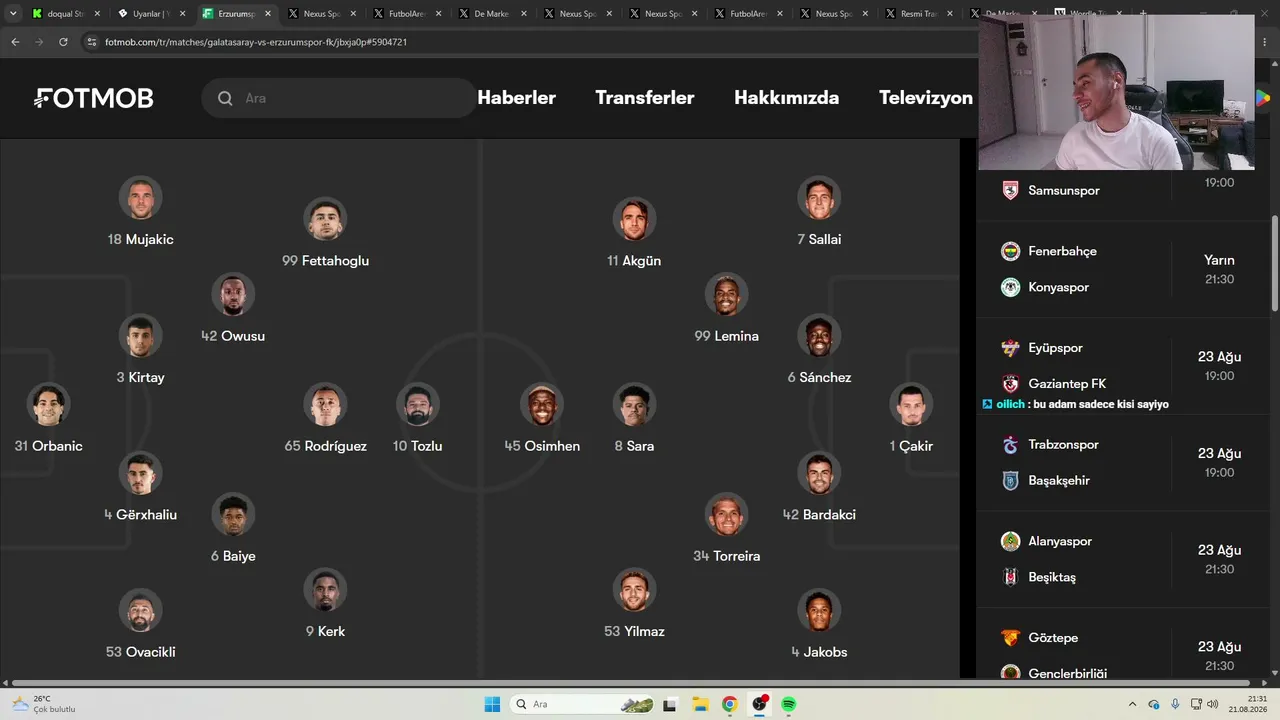Open Task View from the taskbar

(670, 704)
